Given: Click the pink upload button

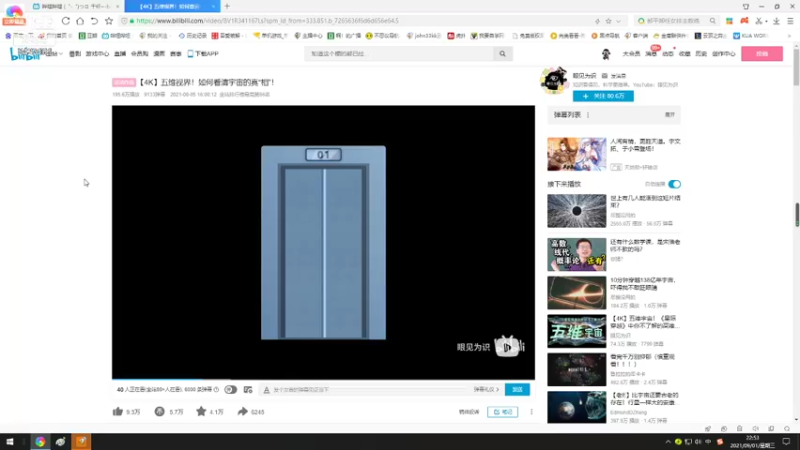Looking at the screenshot, I should [762, 54].
